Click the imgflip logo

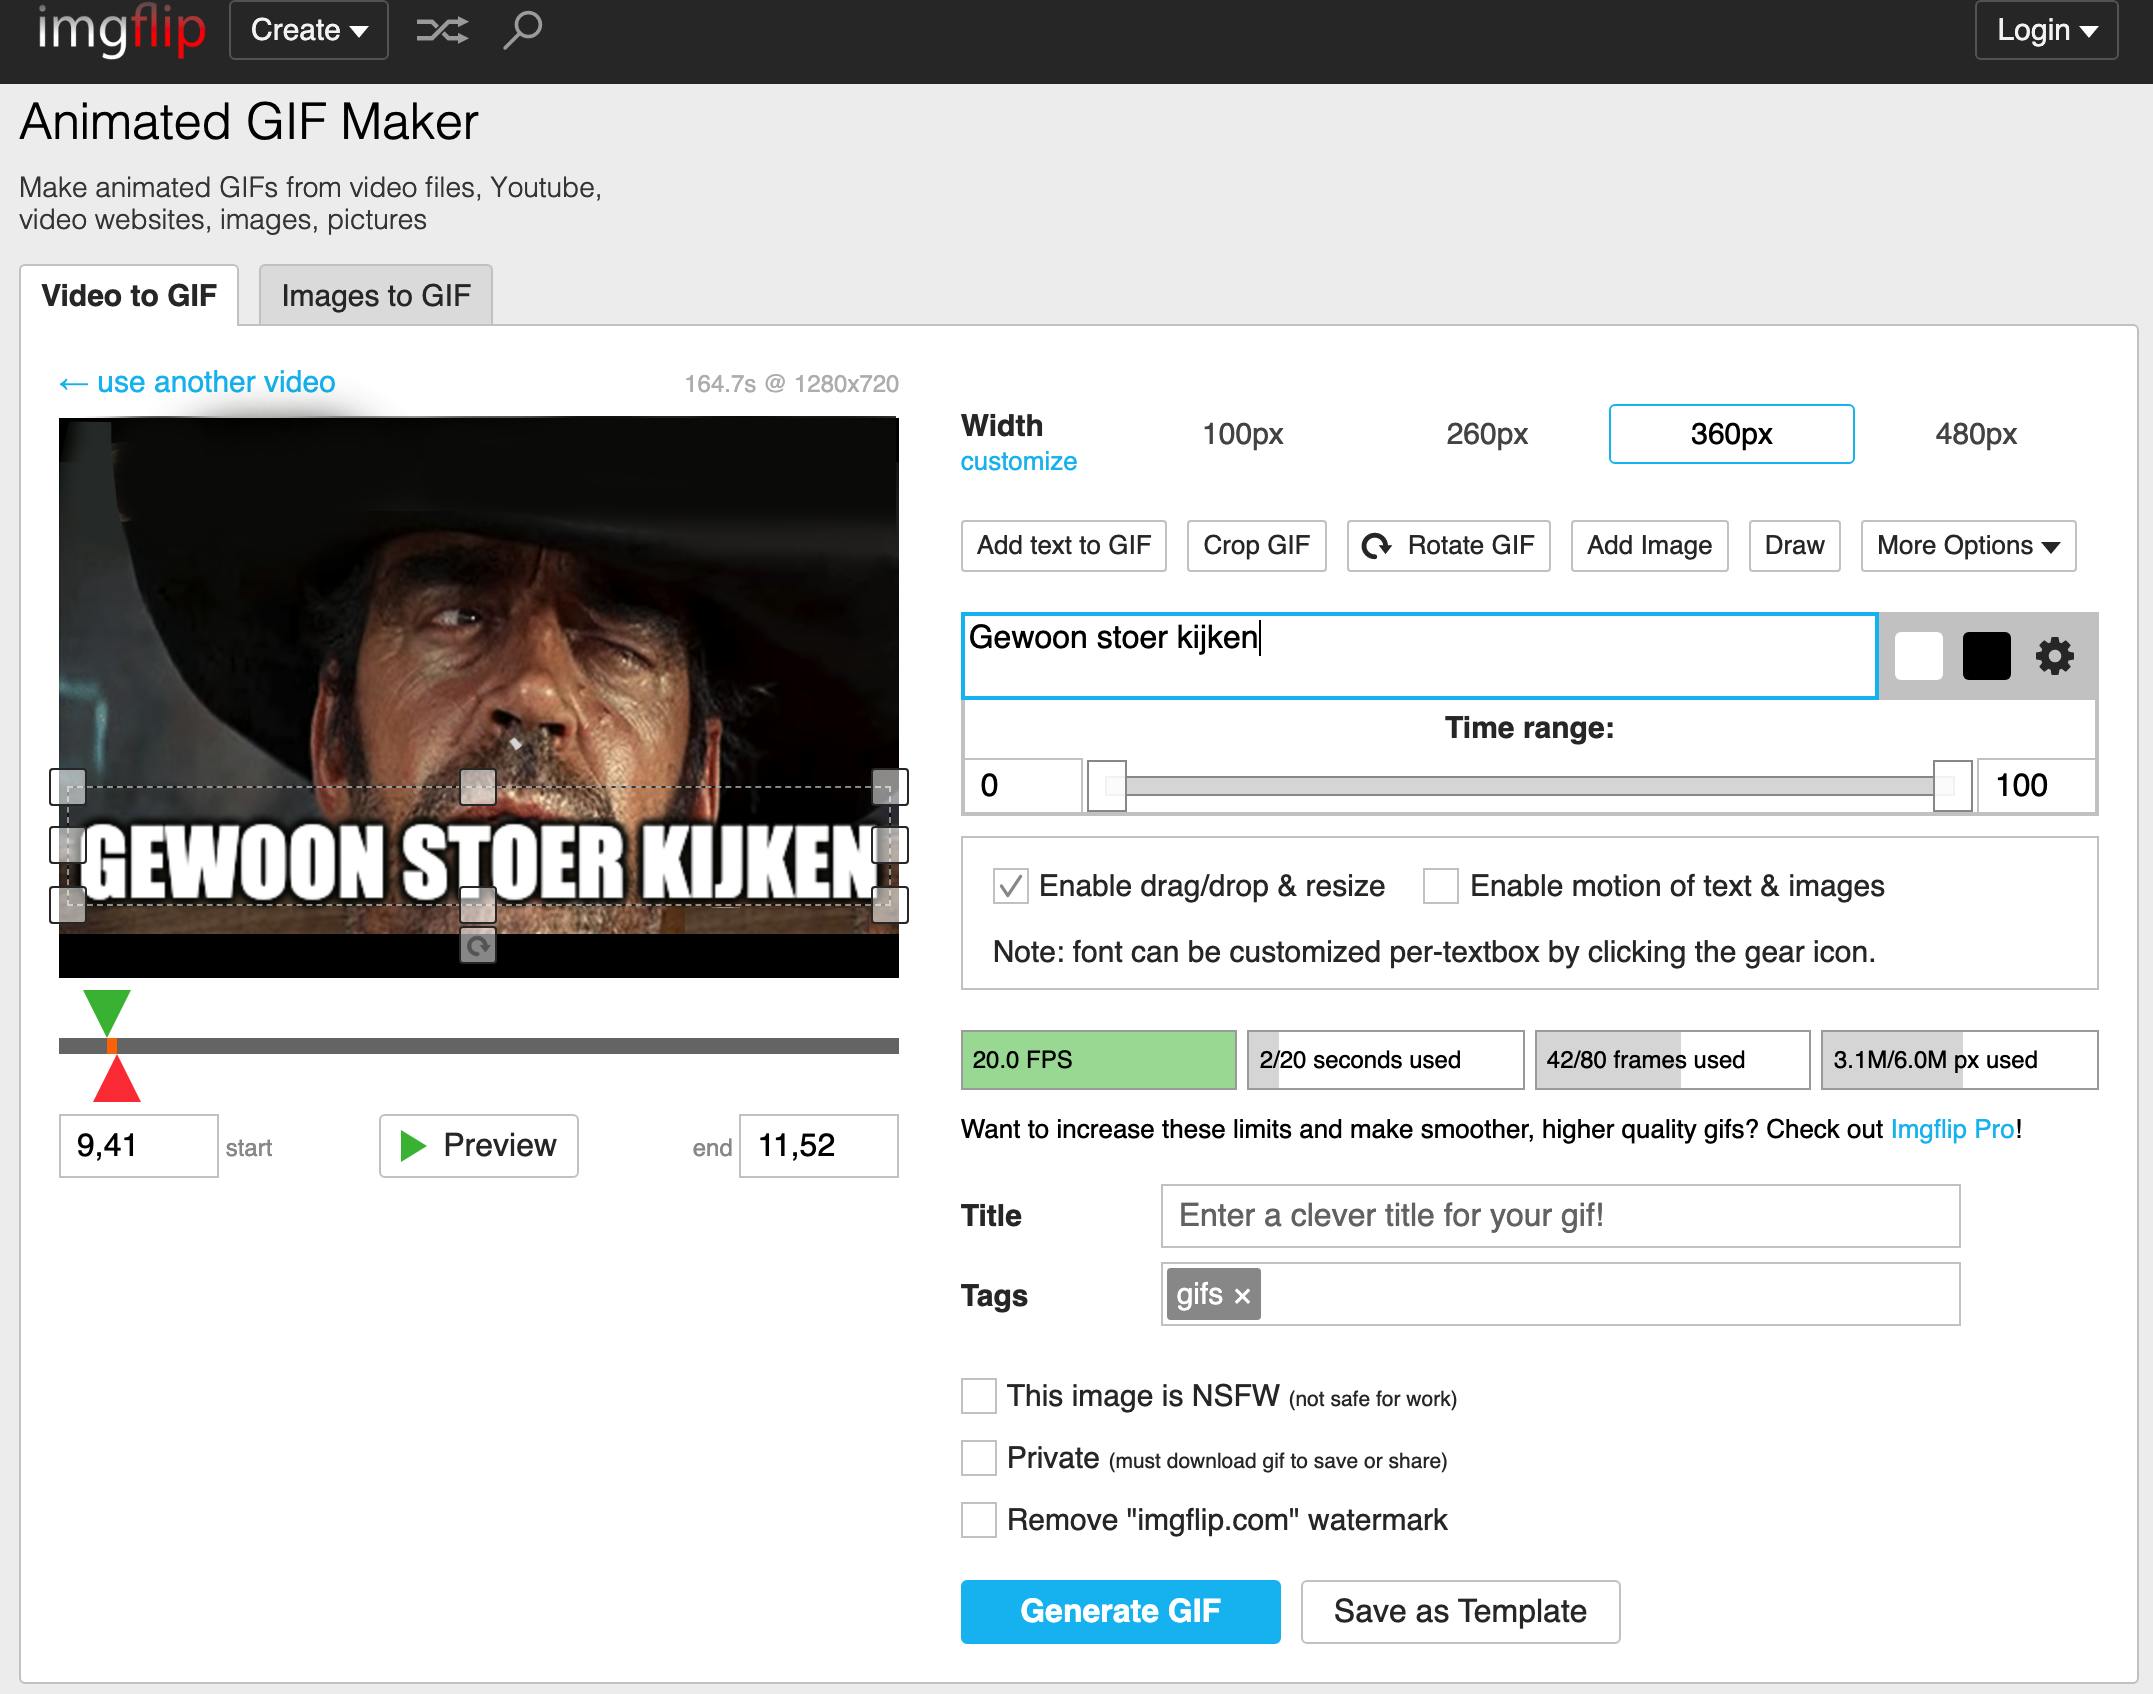tap(121, 30)
